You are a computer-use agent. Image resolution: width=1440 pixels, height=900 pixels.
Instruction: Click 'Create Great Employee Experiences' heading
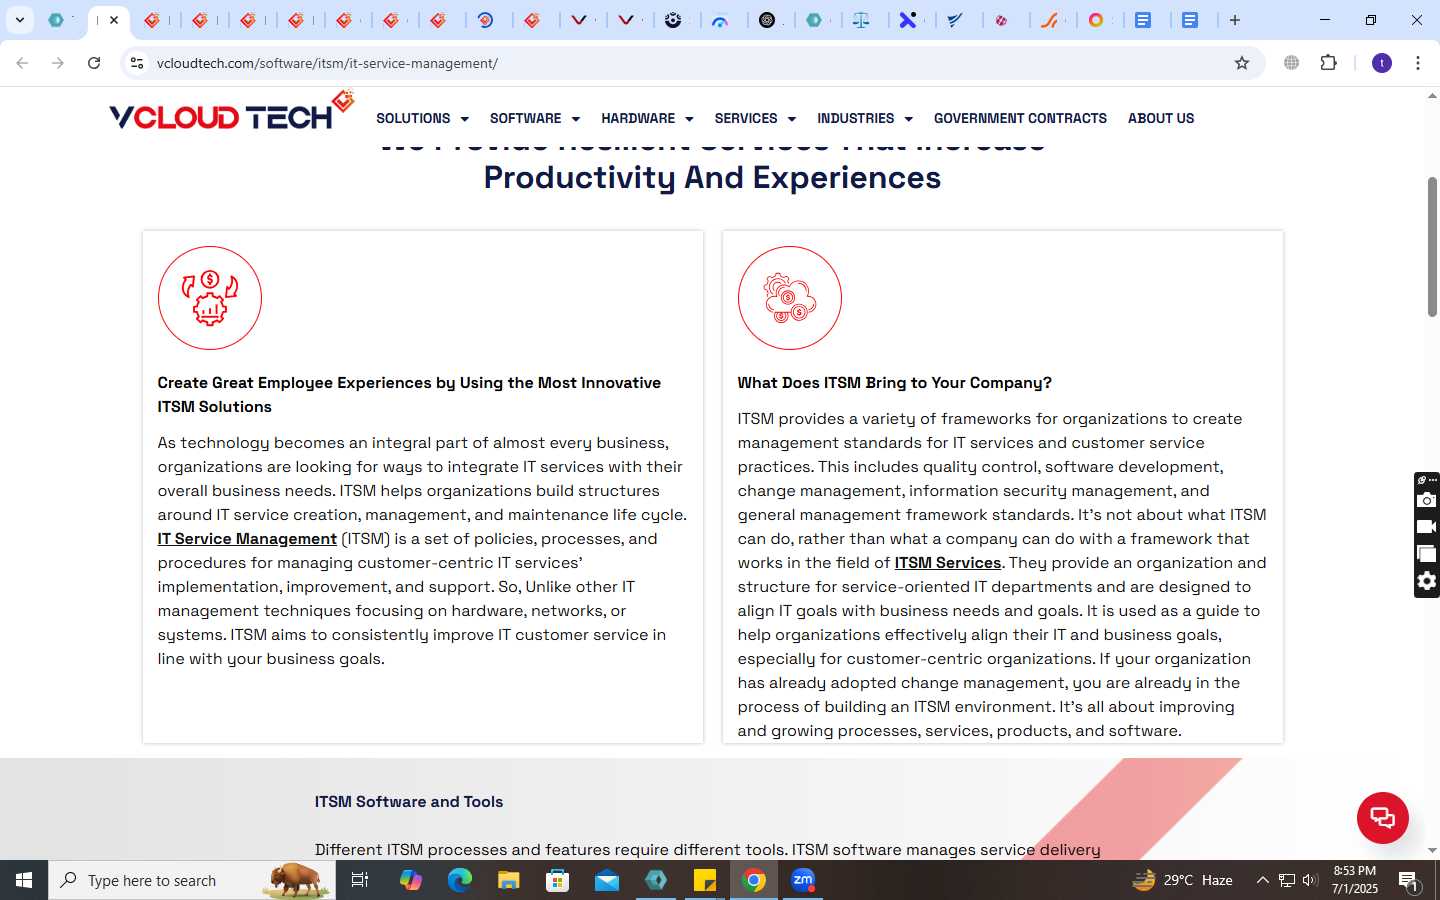coord(409,395)
